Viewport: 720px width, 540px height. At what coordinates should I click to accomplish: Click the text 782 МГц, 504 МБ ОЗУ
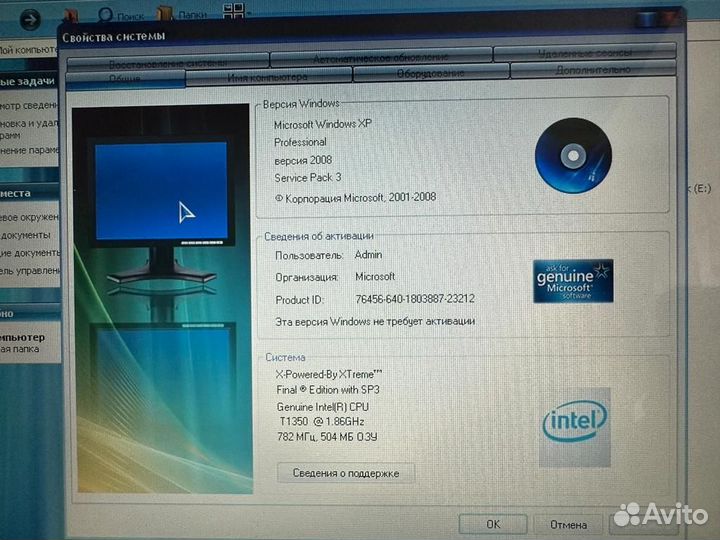[x=327, y=437]
